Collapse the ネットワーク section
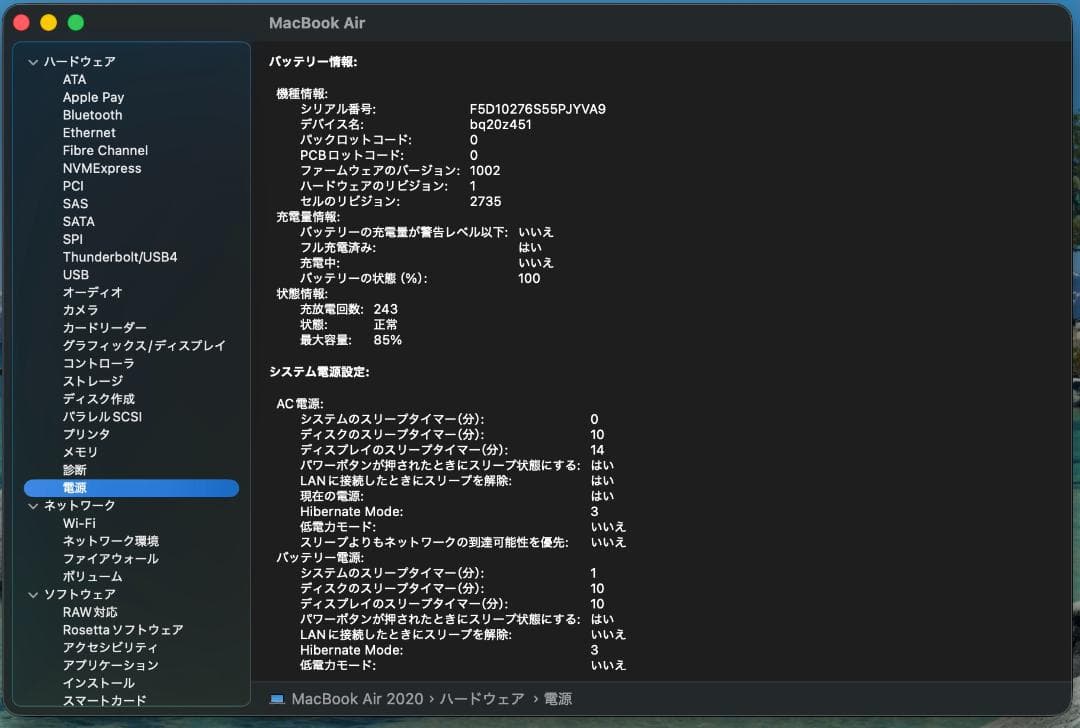The image size is (1080, 728). [33, 506]
